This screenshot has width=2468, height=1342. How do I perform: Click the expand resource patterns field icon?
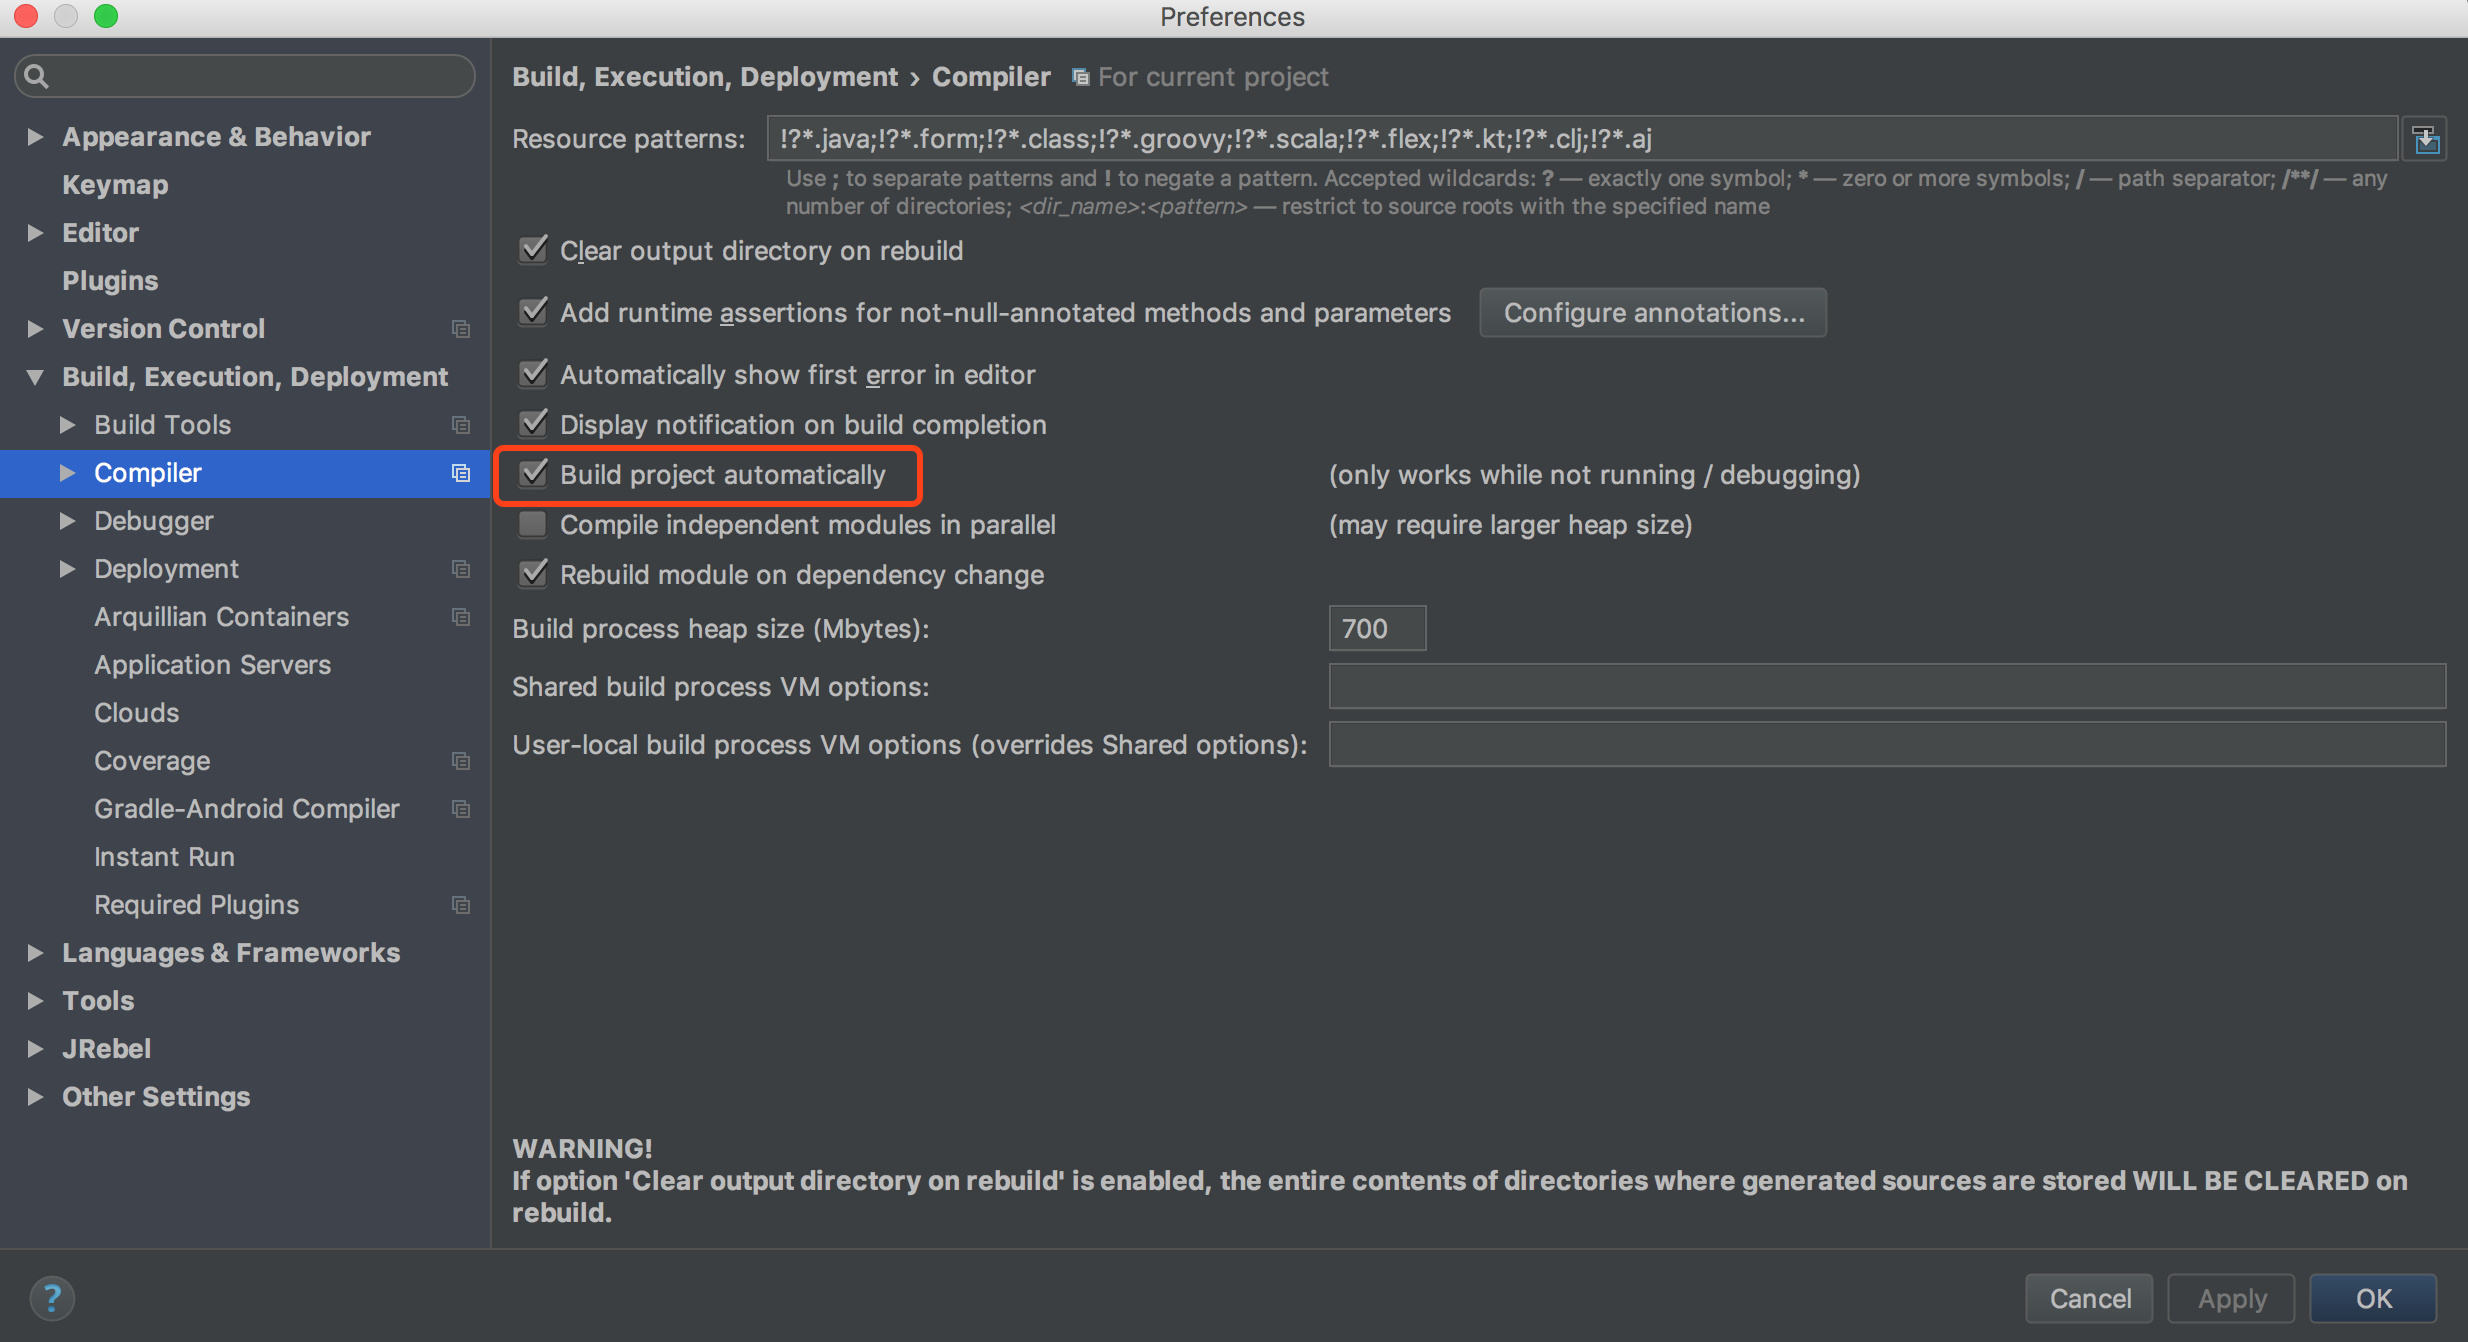tap(2426, 139)
